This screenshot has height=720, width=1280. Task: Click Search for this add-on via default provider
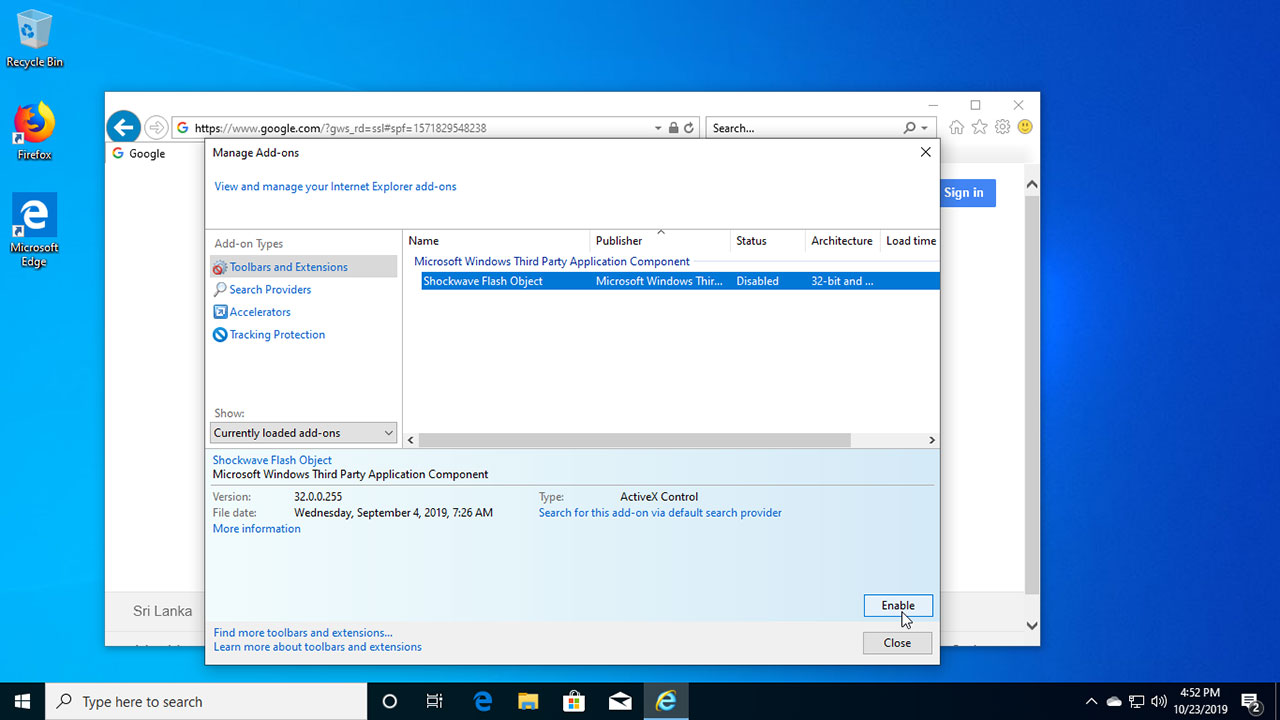click(x=660, y=513)
